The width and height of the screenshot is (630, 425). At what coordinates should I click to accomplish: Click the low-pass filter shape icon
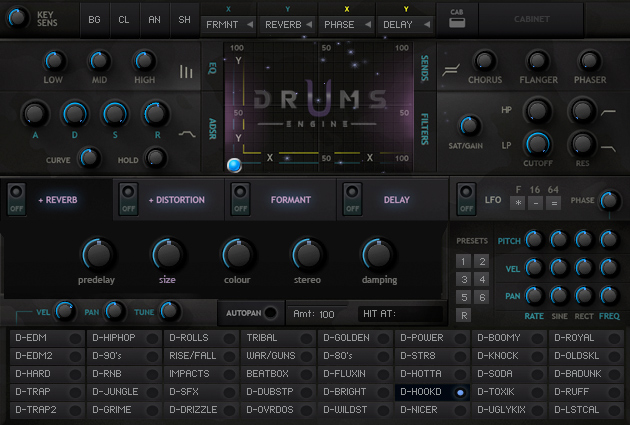(608, 148)
